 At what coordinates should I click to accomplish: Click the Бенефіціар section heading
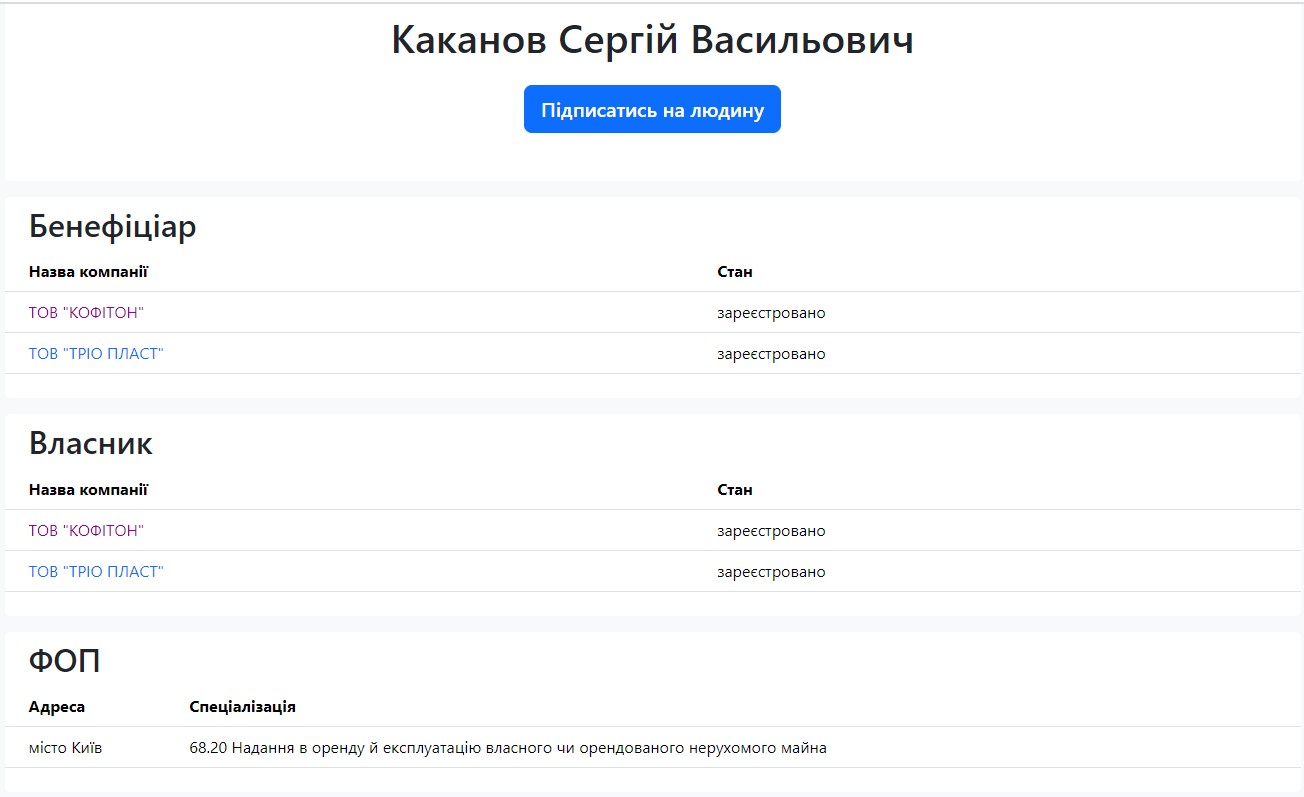pos(113,227)
